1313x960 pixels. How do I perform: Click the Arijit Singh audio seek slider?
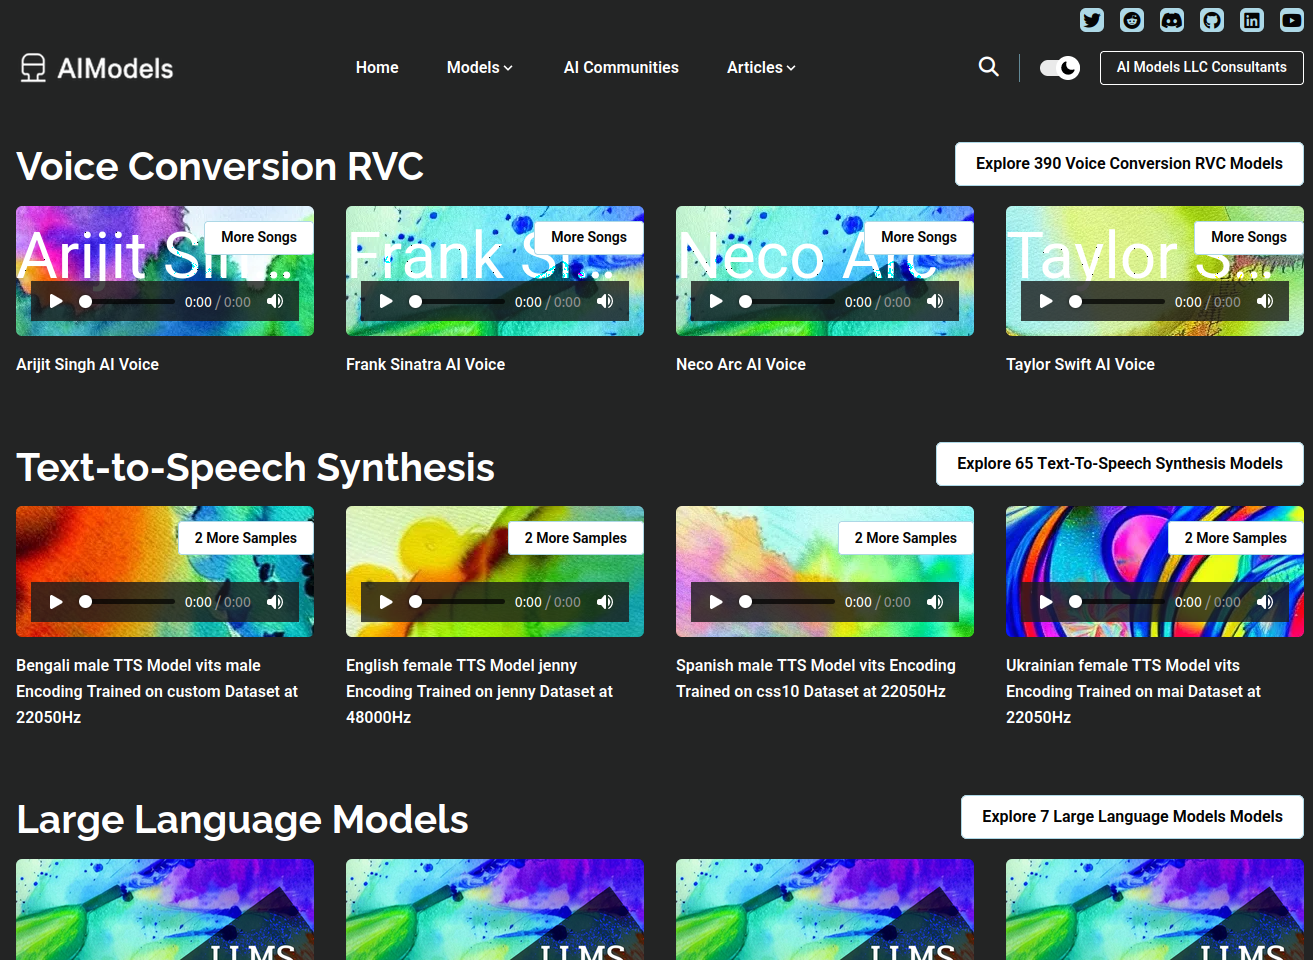(x=126, y=301)
